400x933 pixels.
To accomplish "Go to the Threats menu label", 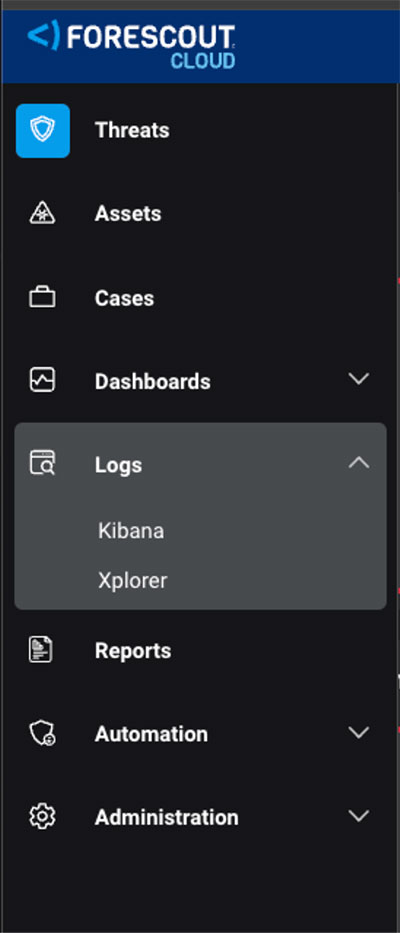I will (132, 130).
